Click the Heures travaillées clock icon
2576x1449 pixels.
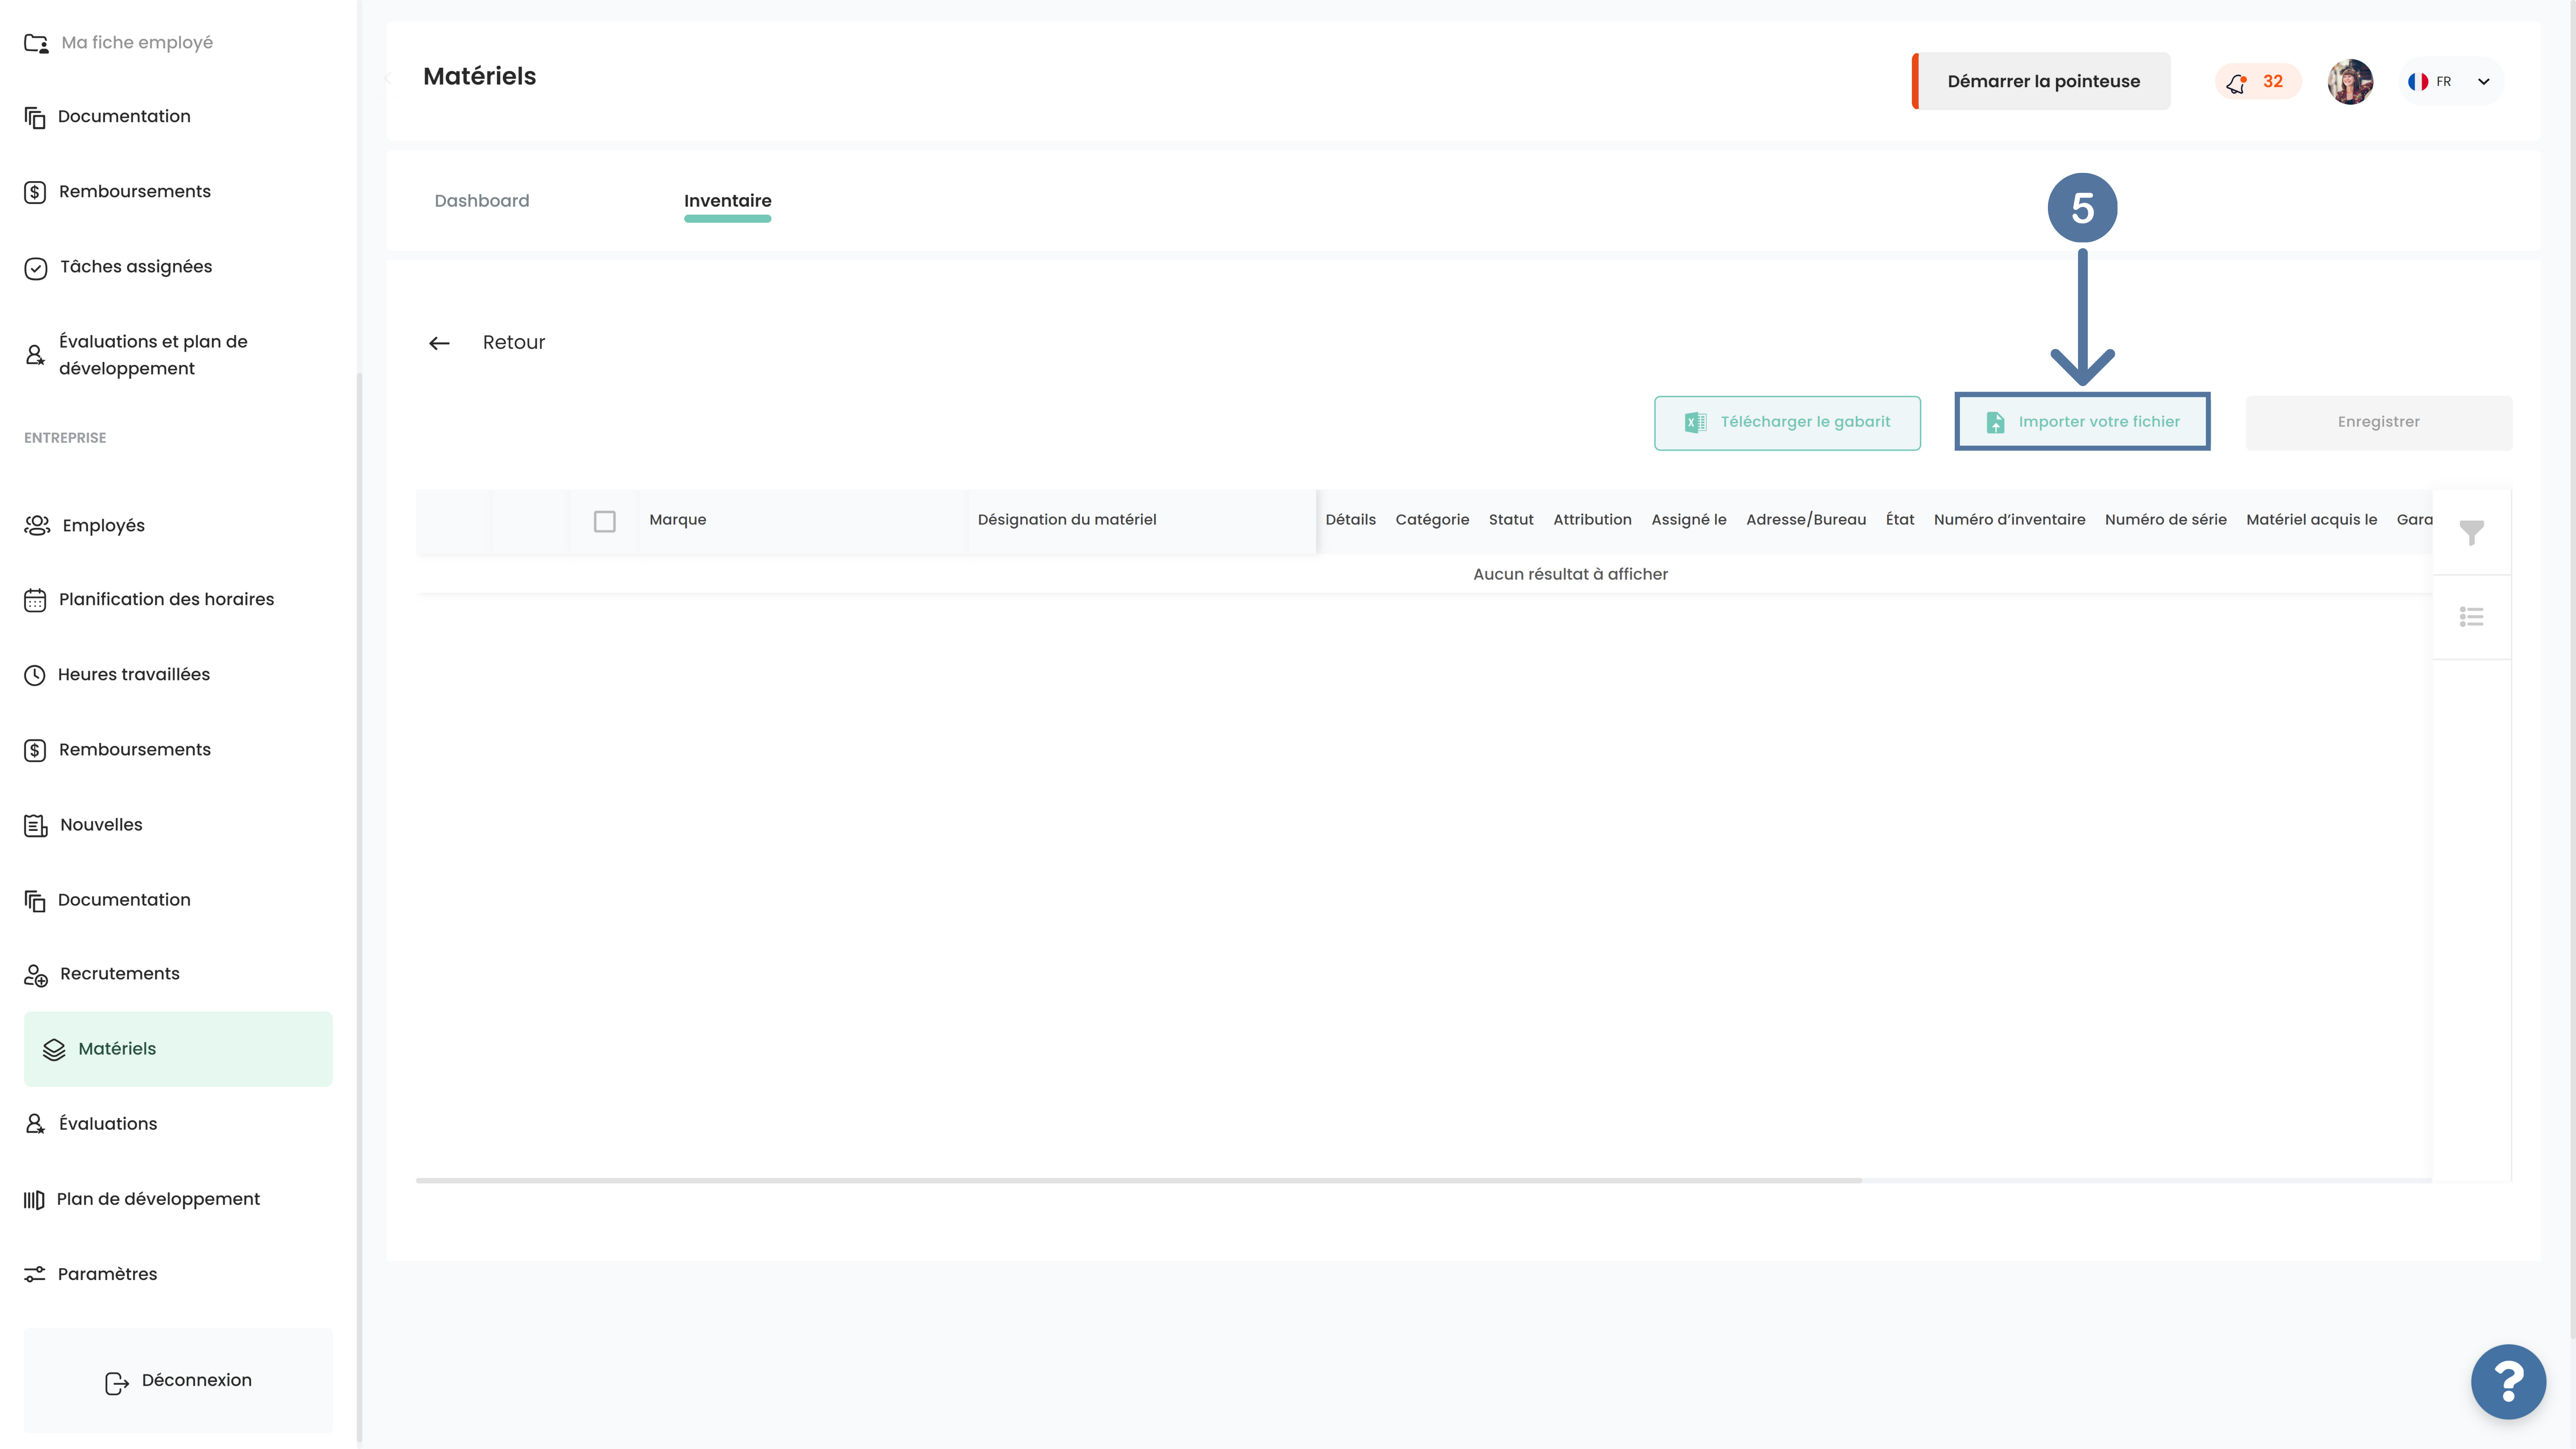(35, 675)
